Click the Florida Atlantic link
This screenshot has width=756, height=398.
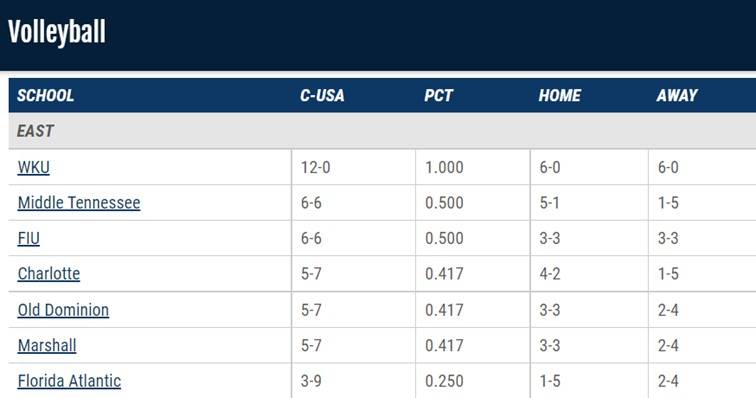point(69,381)
